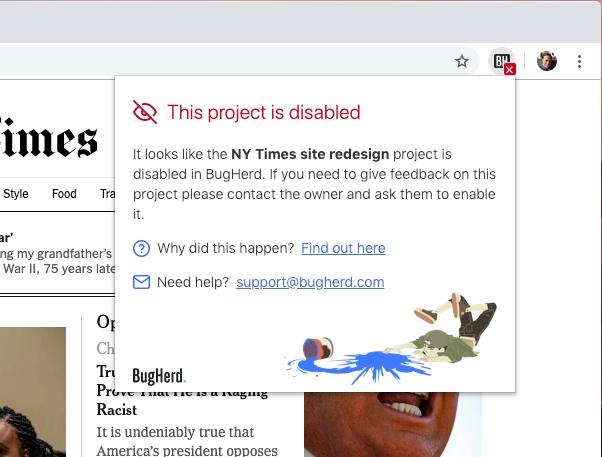Open the 'Find out here' link
The height and width of the screenshot is (457, 602).
click(343, 248)
